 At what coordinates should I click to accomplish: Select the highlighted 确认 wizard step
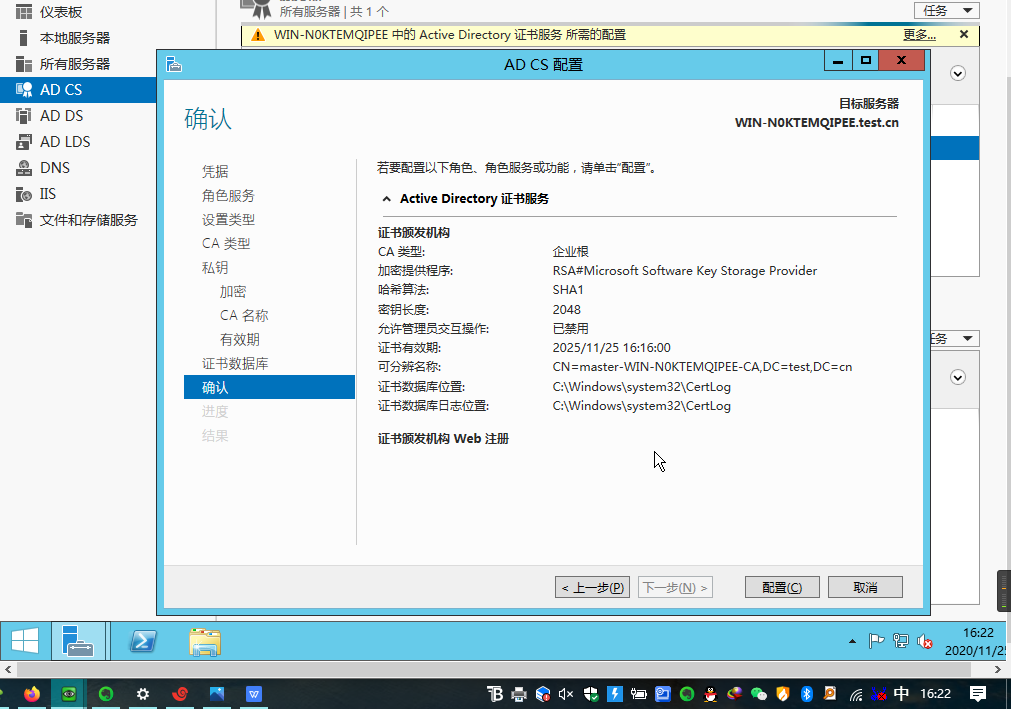tap(269, 387)
